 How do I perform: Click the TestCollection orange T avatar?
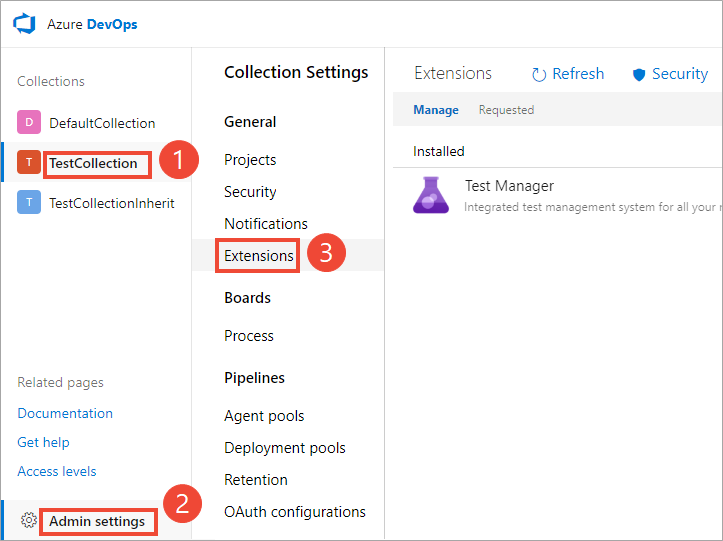(29, 162)
